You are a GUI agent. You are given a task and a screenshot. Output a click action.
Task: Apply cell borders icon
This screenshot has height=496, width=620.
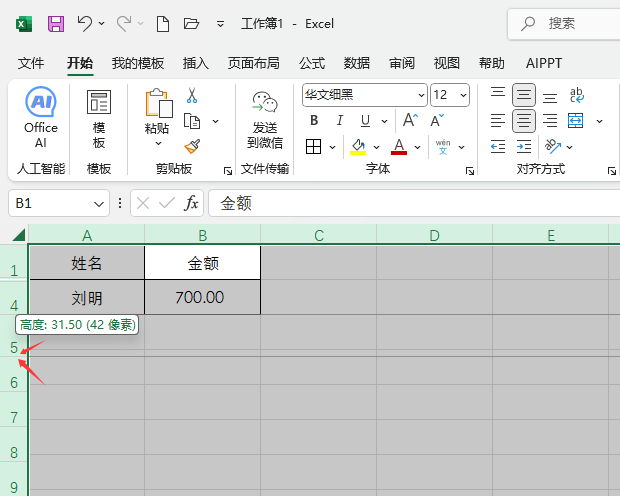[314, 147]
